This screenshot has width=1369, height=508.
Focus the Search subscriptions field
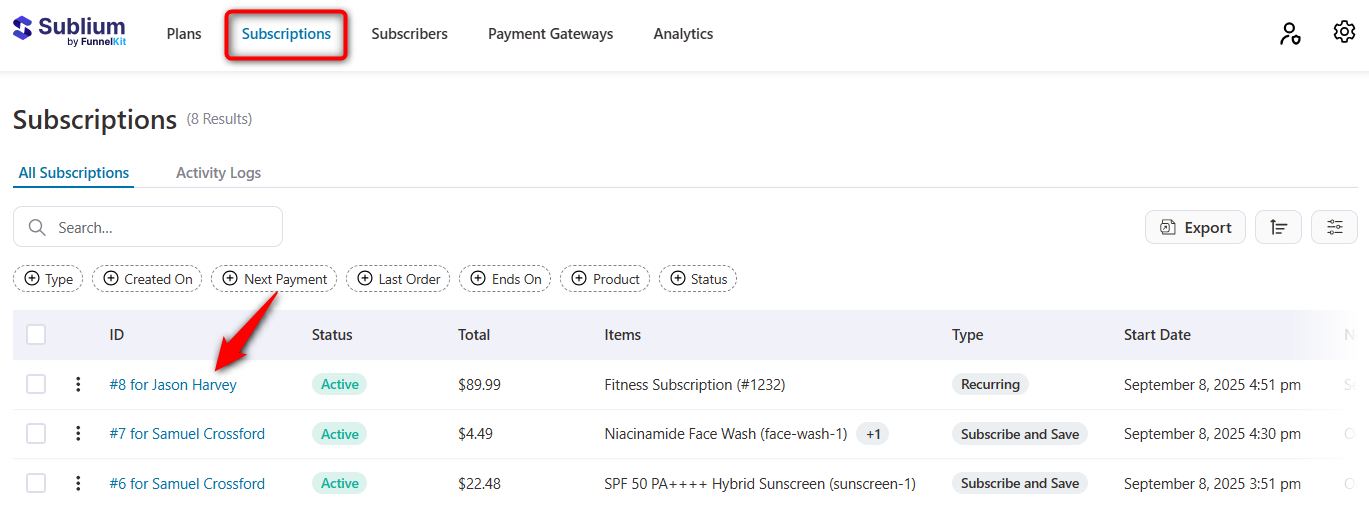[148, 227]
